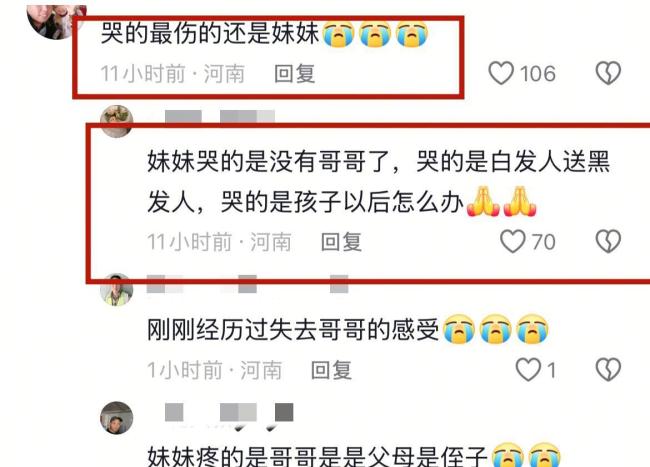Image resolution: width=650 pixels, height=467 pixels.
Task: Dislike the 白发人送黑发人 comment
Action: (608, 242)
